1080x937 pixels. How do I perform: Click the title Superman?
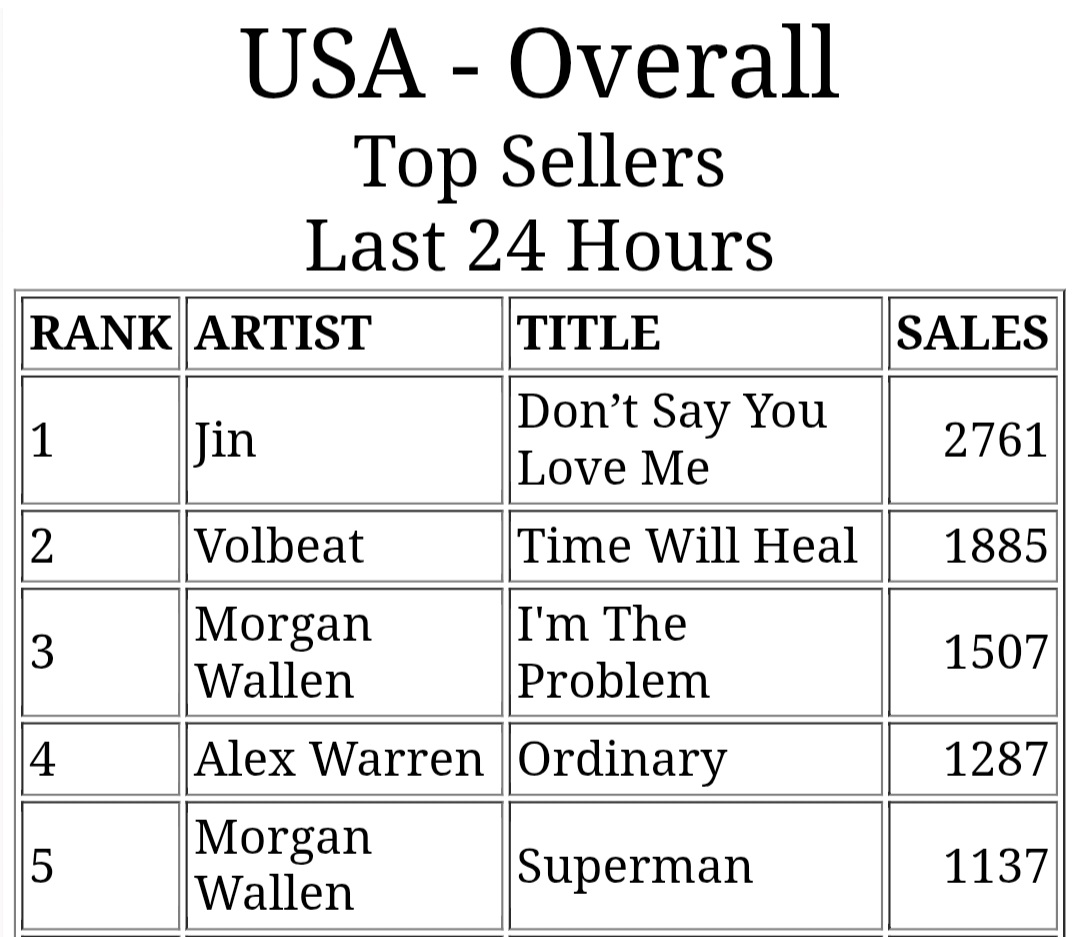[x=634, y=867]
